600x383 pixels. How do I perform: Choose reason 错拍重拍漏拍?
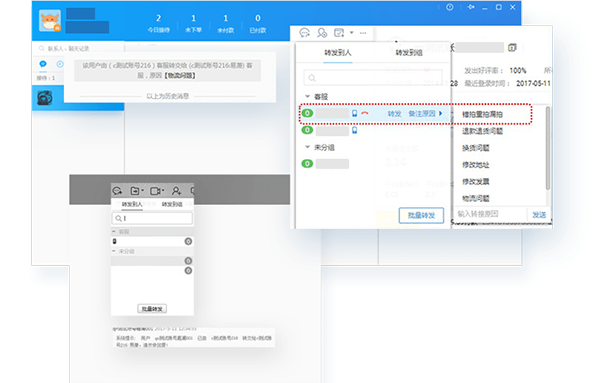482,114
